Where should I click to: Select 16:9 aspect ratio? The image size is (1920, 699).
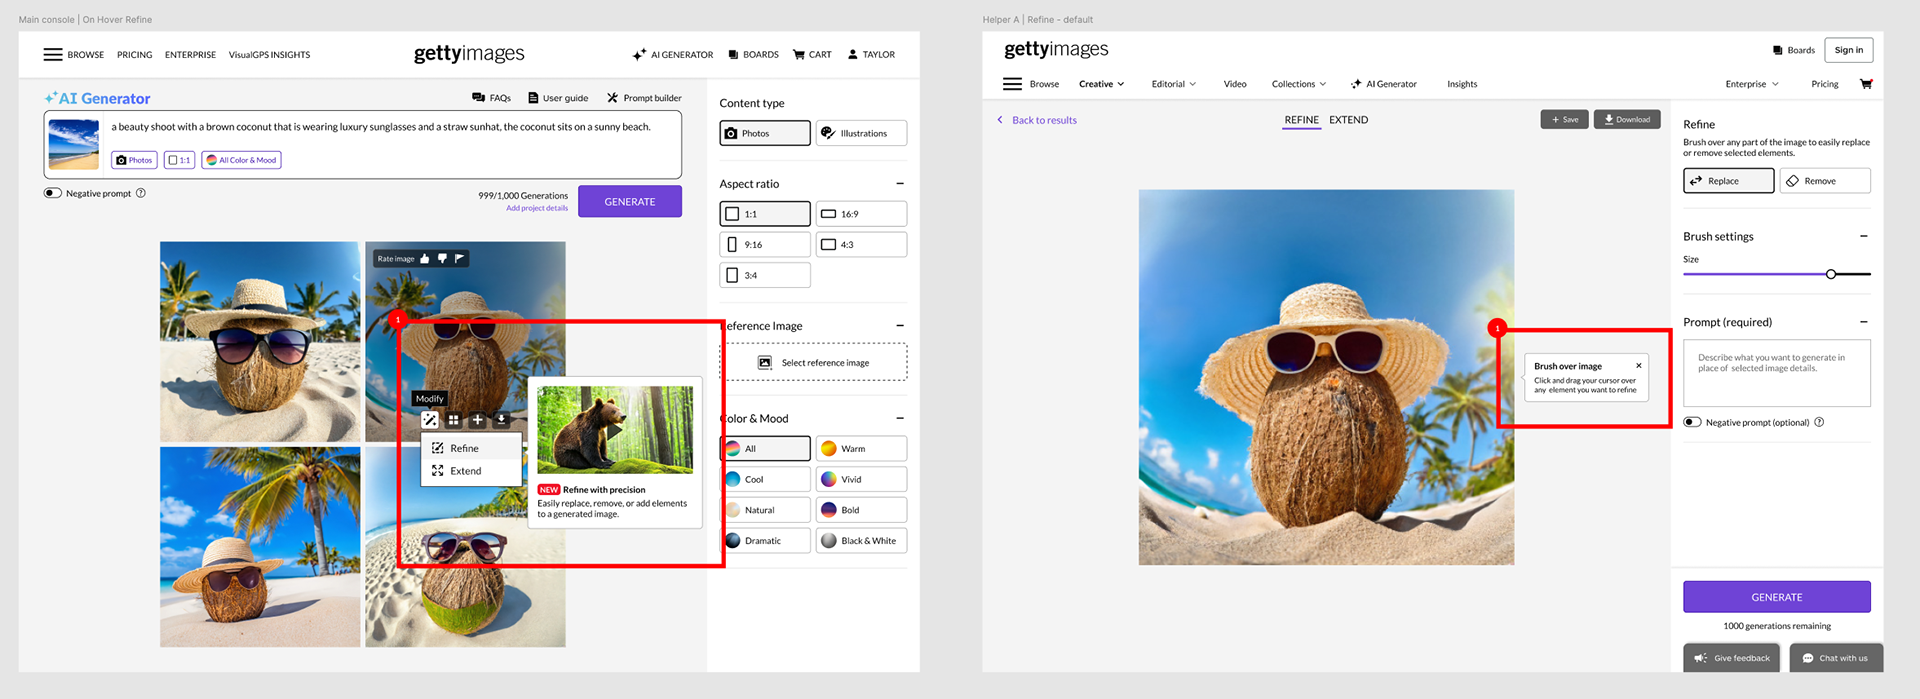[x=861, y=214]
